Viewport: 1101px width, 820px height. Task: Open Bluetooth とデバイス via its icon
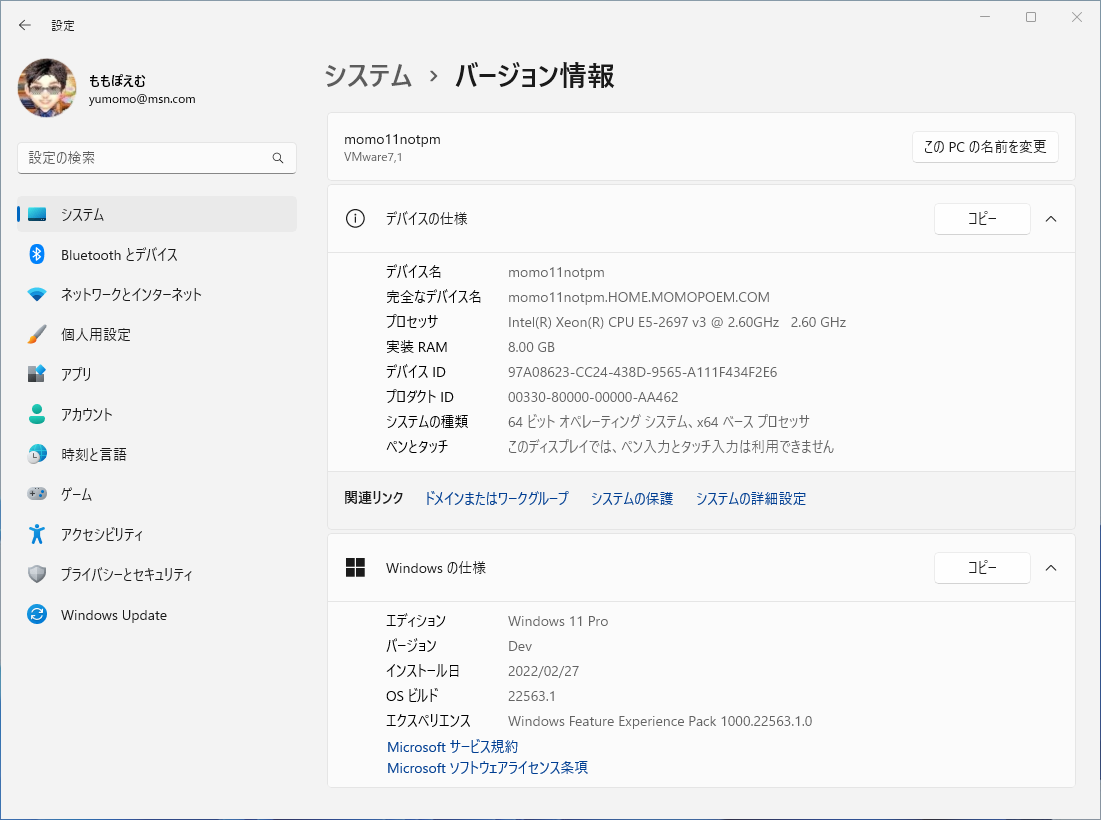[x=37, y=254]
